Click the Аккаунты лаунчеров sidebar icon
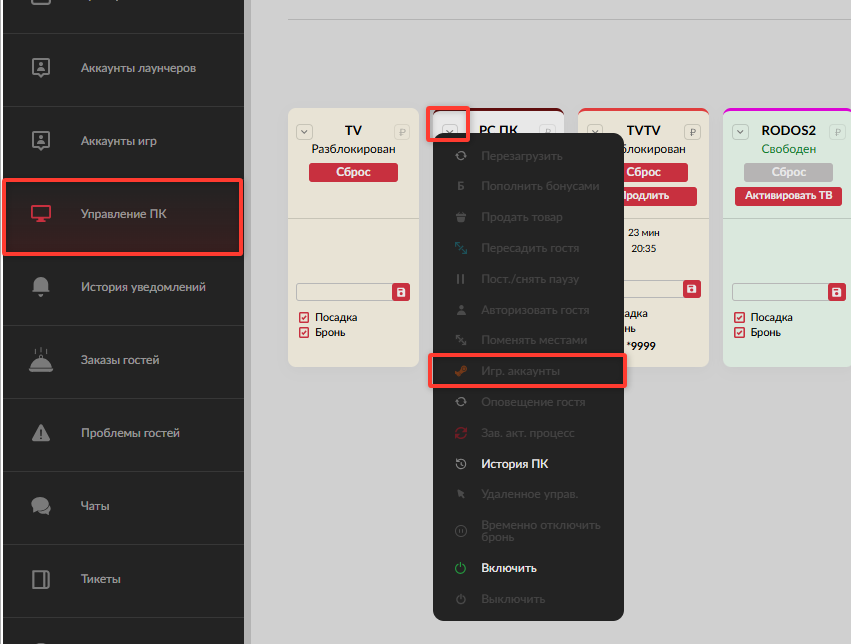The width and height of the screenshot is (851, 644). (41, 68)
